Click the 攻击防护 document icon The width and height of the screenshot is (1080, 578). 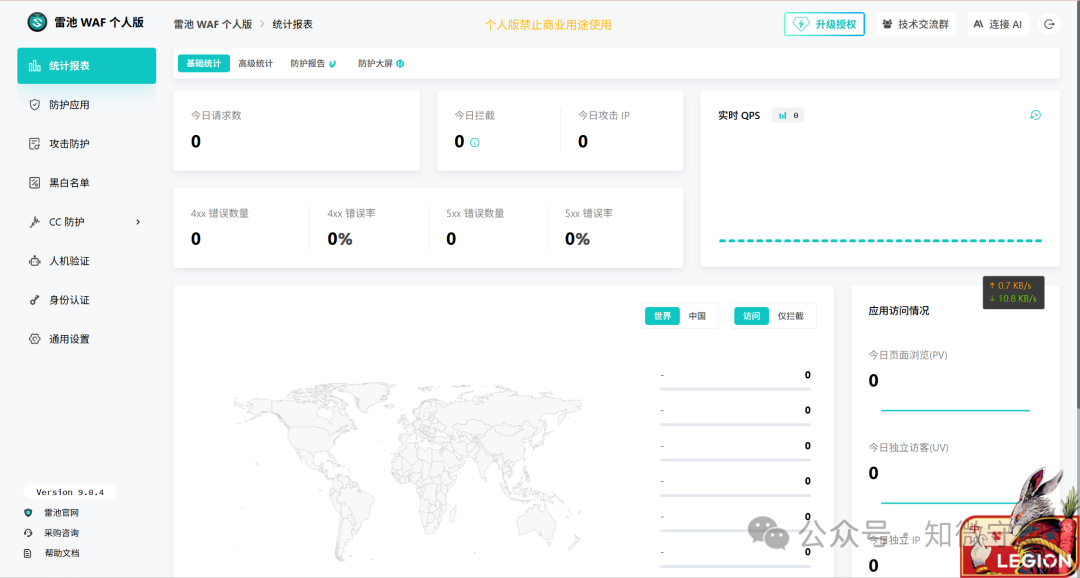[x=34, y=144]
